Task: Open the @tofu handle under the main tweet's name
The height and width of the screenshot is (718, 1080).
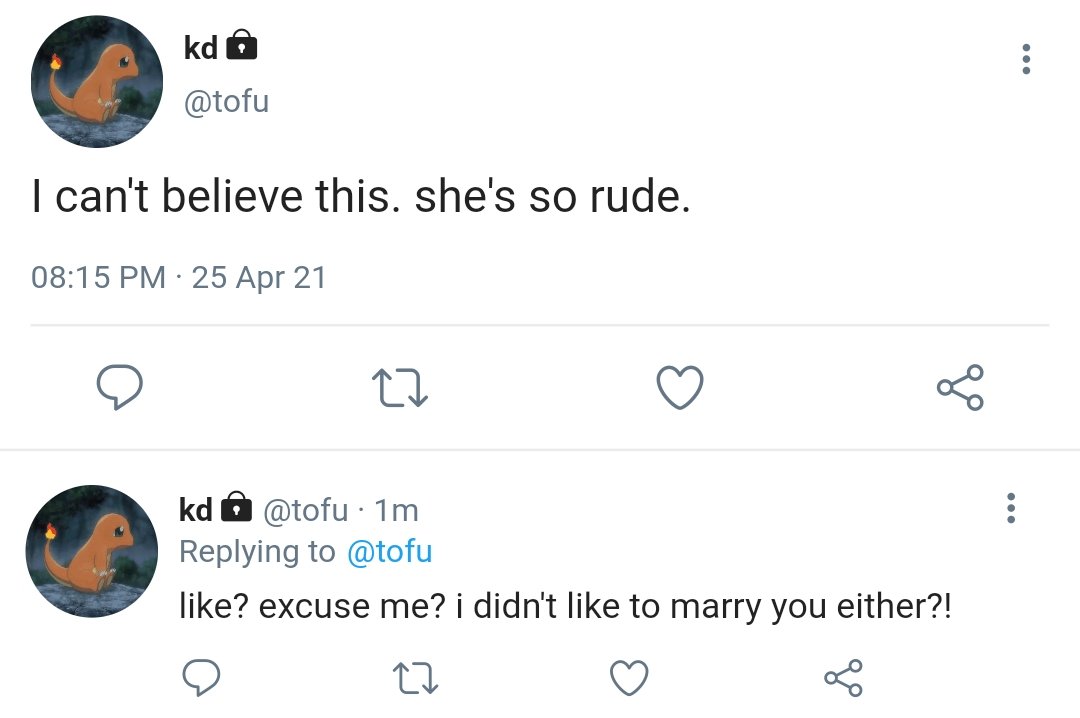Action: pyautogui.click(x=226, y=101)
